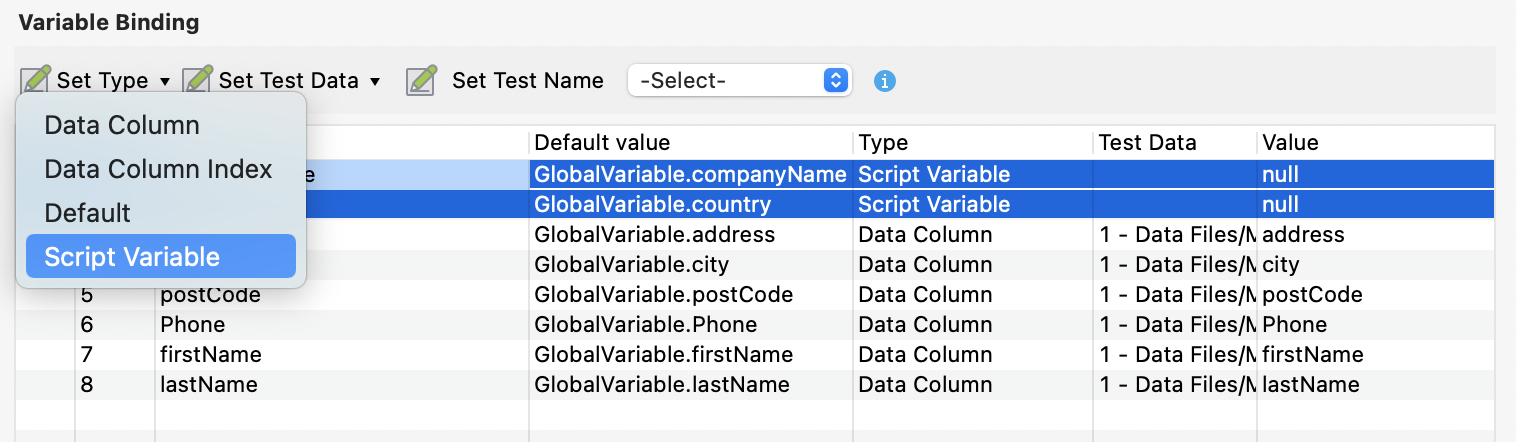Click the Test Data column header
This screenshot has width=1516, height=442.
tap(1146, 143)
